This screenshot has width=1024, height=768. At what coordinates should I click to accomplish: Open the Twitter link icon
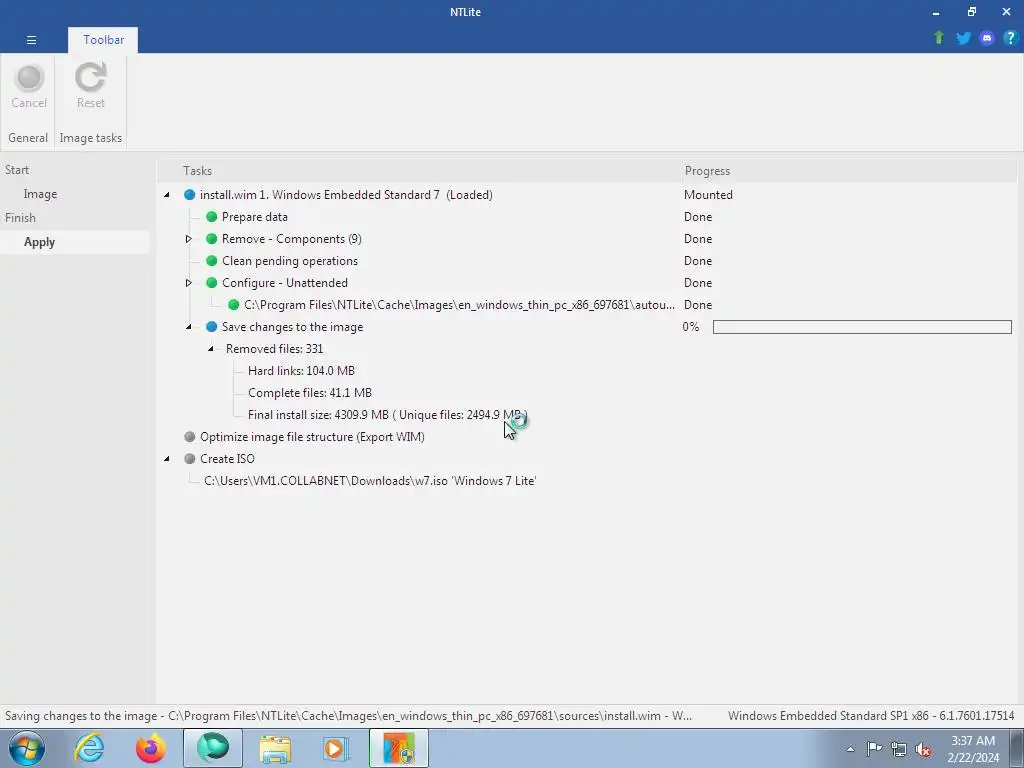click(x=963, y=38)
